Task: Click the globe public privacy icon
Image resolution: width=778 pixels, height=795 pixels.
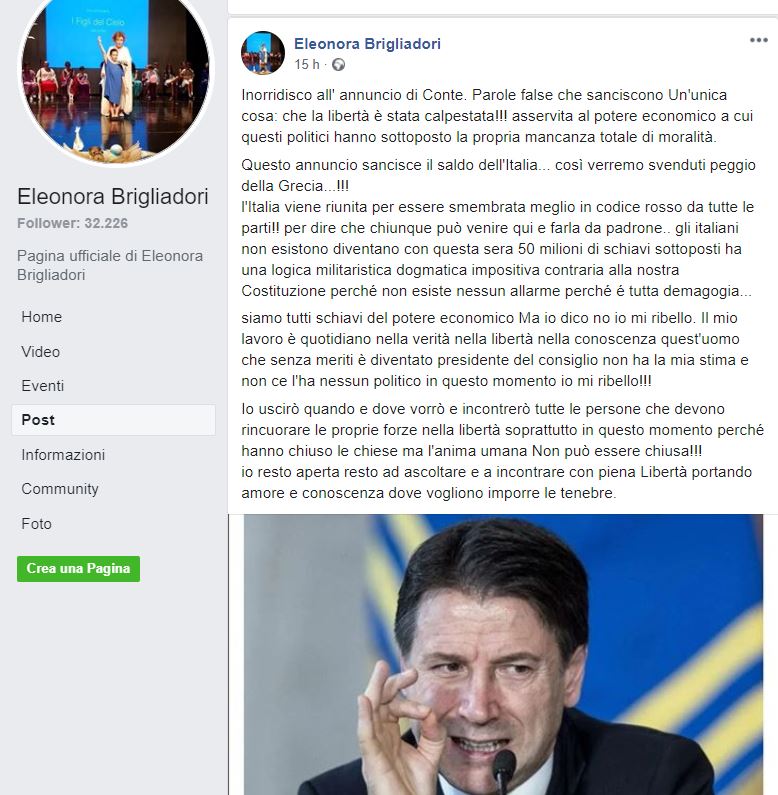Action: click(338, 65)
